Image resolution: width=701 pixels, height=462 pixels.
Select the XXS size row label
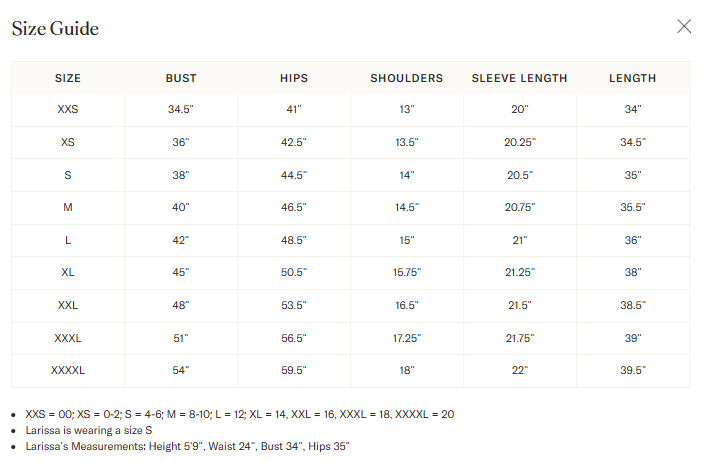pyautogui.click(x=68, y=109)
